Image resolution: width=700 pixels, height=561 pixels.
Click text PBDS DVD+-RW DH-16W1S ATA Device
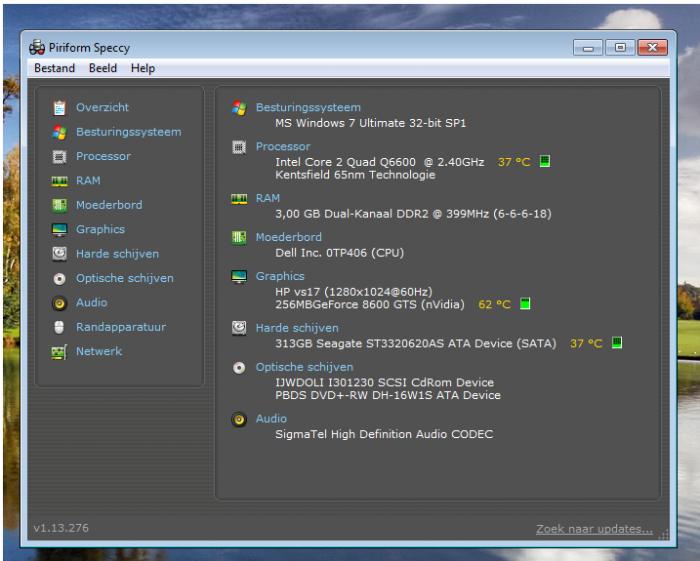tap(388, 395)
